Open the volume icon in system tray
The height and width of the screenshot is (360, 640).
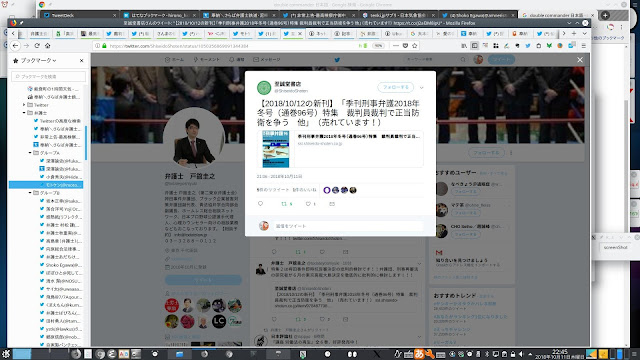(x=521, y=354)
